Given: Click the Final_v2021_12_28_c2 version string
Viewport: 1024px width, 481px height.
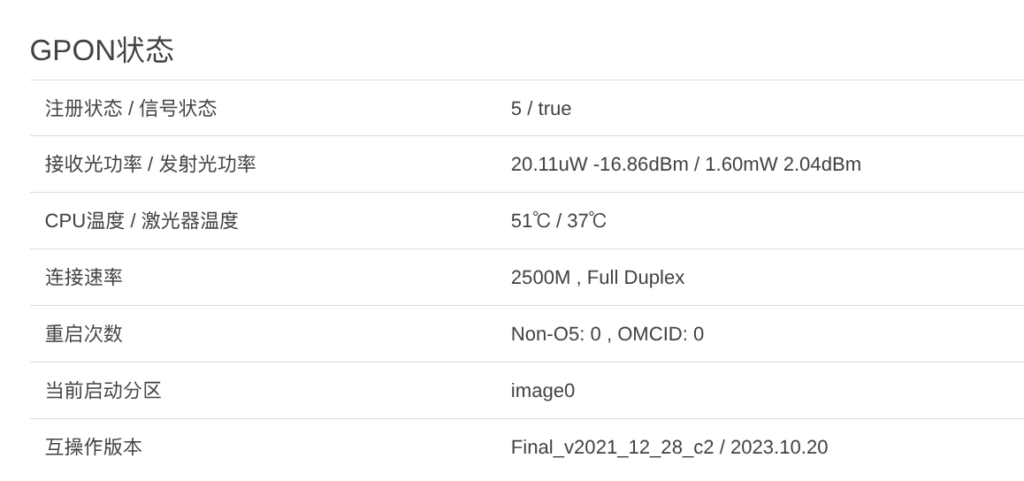Looking at the screenshot, I should pos(611,447).
